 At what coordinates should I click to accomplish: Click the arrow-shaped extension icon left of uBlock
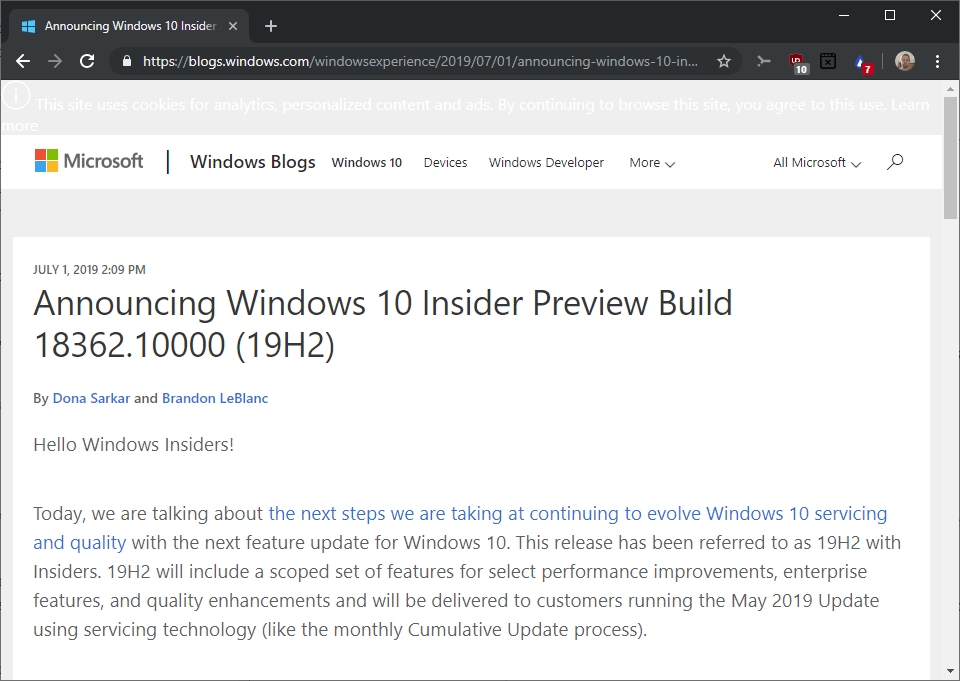pos(763,61)
